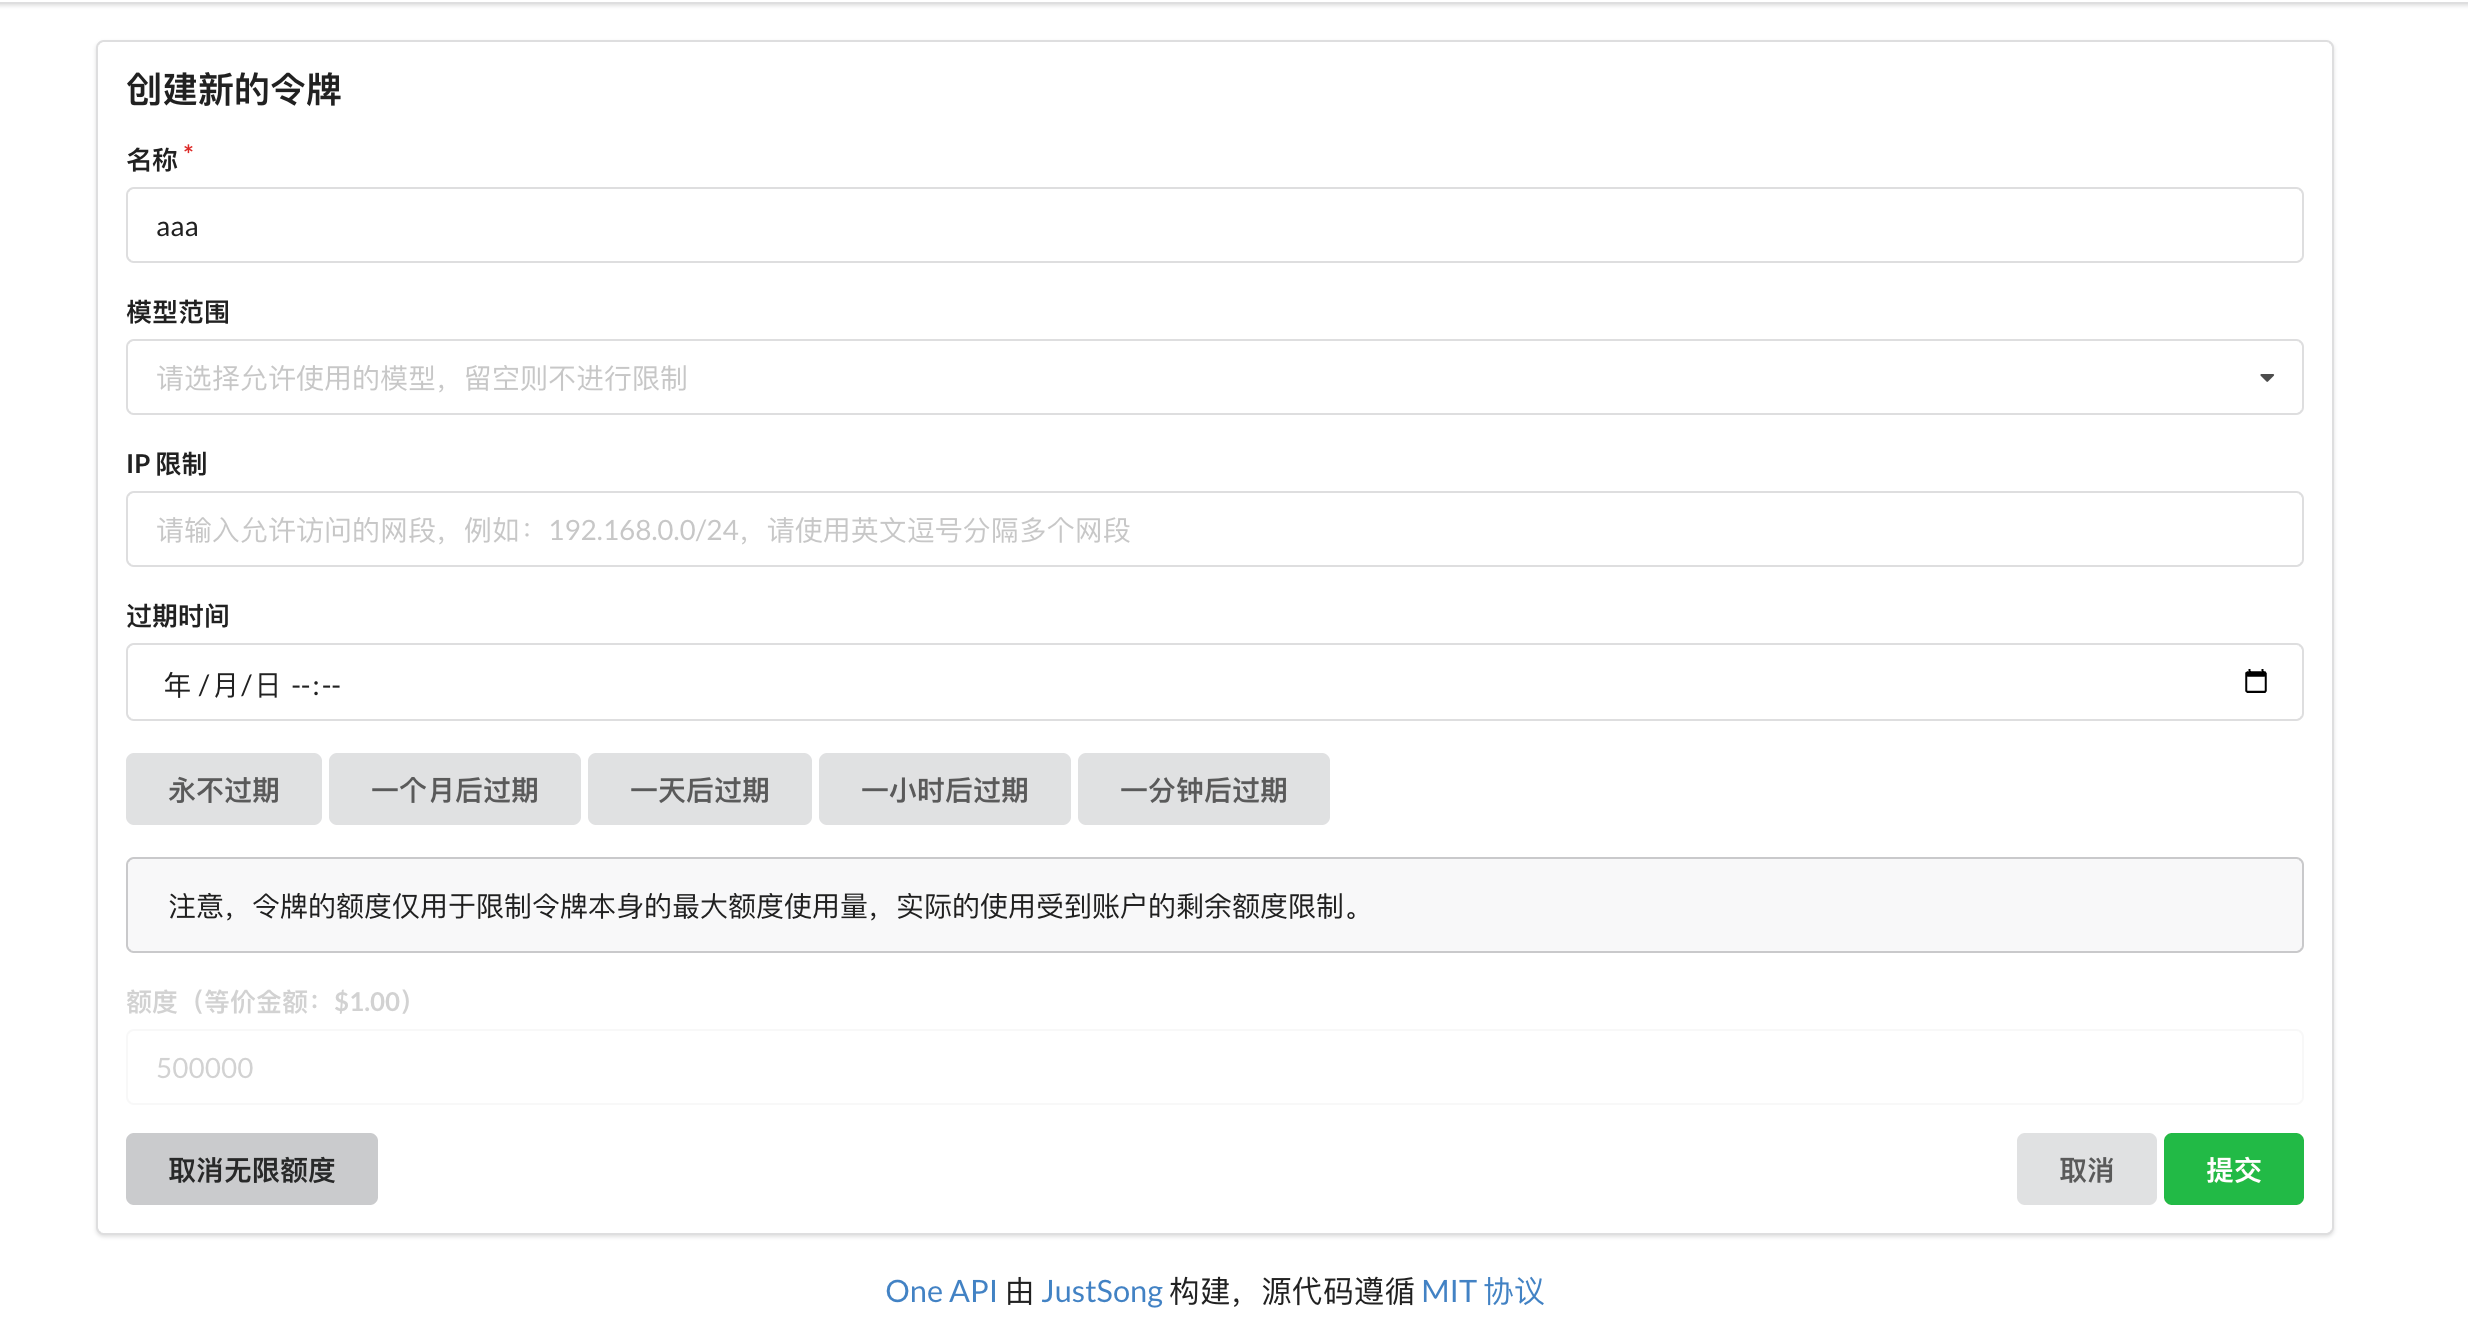Viewport: 2468px width, 1338px height.
Task: Open the MIT 协议 link
Action: click(1482, 1291)
